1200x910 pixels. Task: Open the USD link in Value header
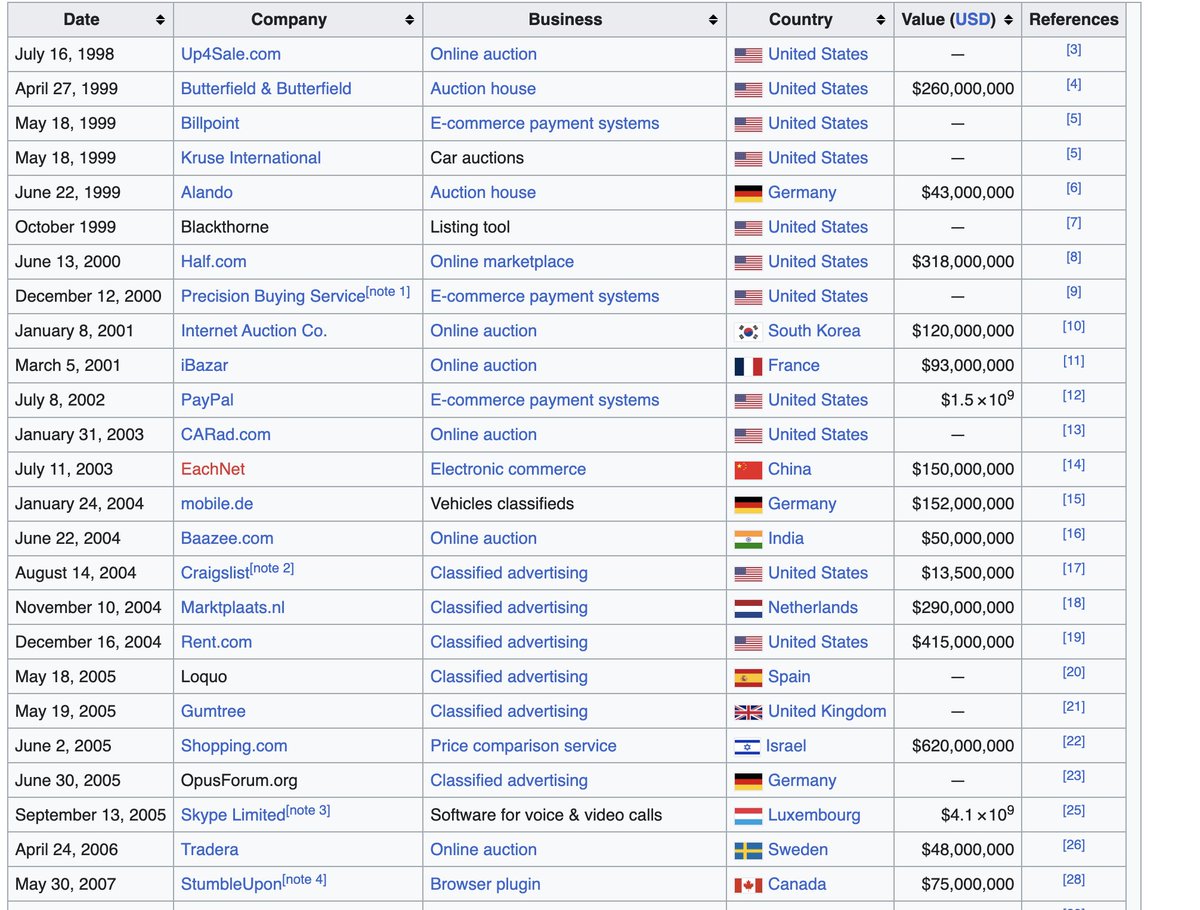(973, 20)
